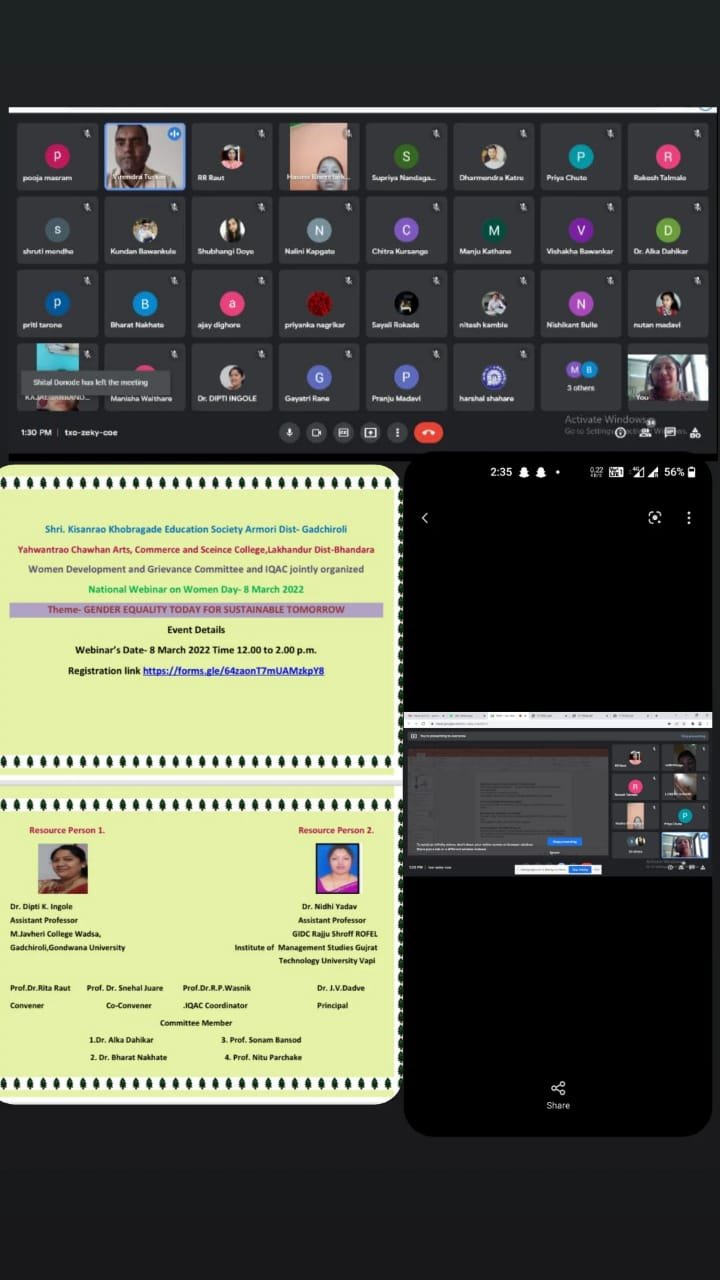Open the meeting details info icon

(x=620, y=432)
